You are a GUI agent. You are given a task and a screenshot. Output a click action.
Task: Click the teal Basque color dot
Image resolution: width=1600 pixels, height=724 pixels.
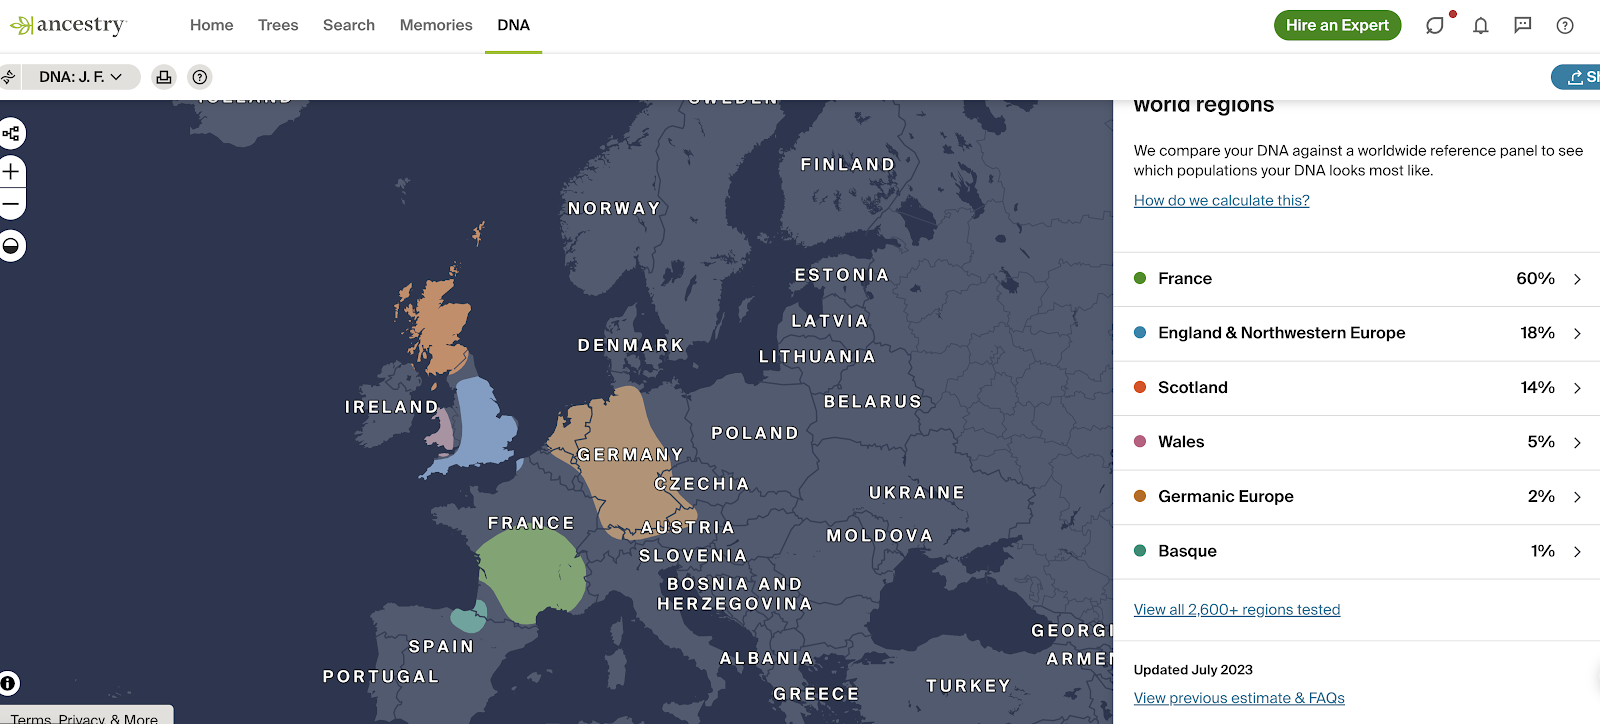(x=1140, y=550)
